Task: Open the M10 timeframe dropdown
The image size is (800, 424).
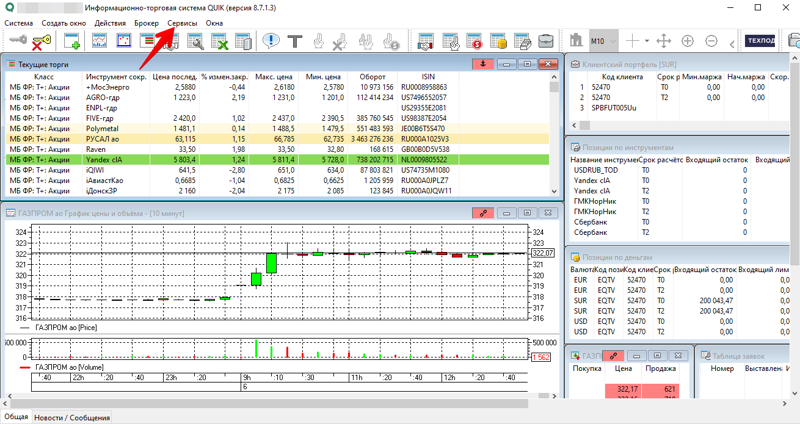Action: pyautogui.click(x=603, y=41)
